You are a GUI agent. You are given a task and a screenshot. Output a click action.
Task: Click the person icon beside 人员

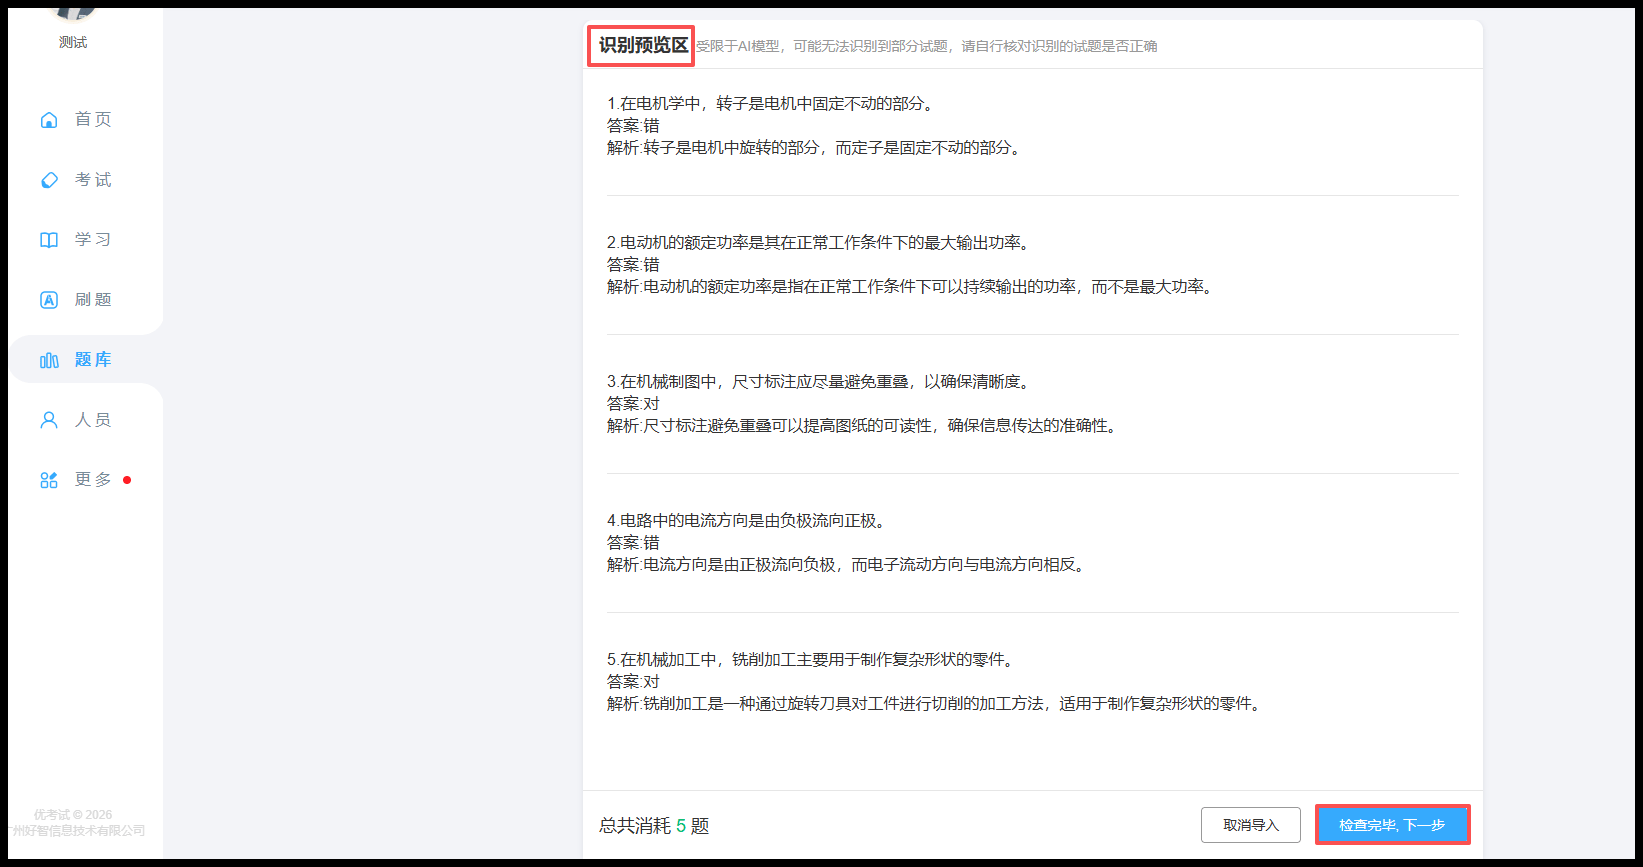[x=49, y=420]
